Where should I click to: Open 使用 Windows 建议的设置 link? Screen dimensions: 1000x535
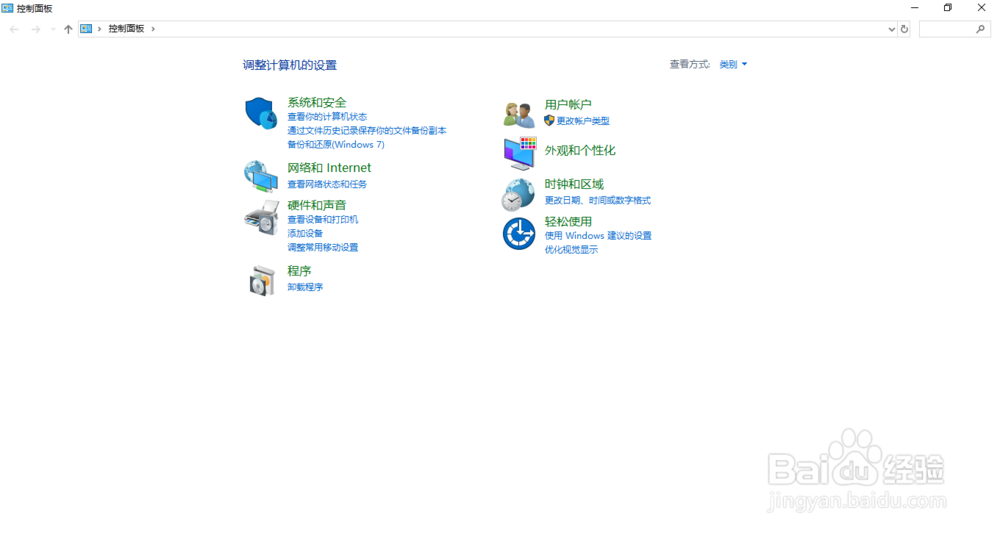click(x=598, y=236)
